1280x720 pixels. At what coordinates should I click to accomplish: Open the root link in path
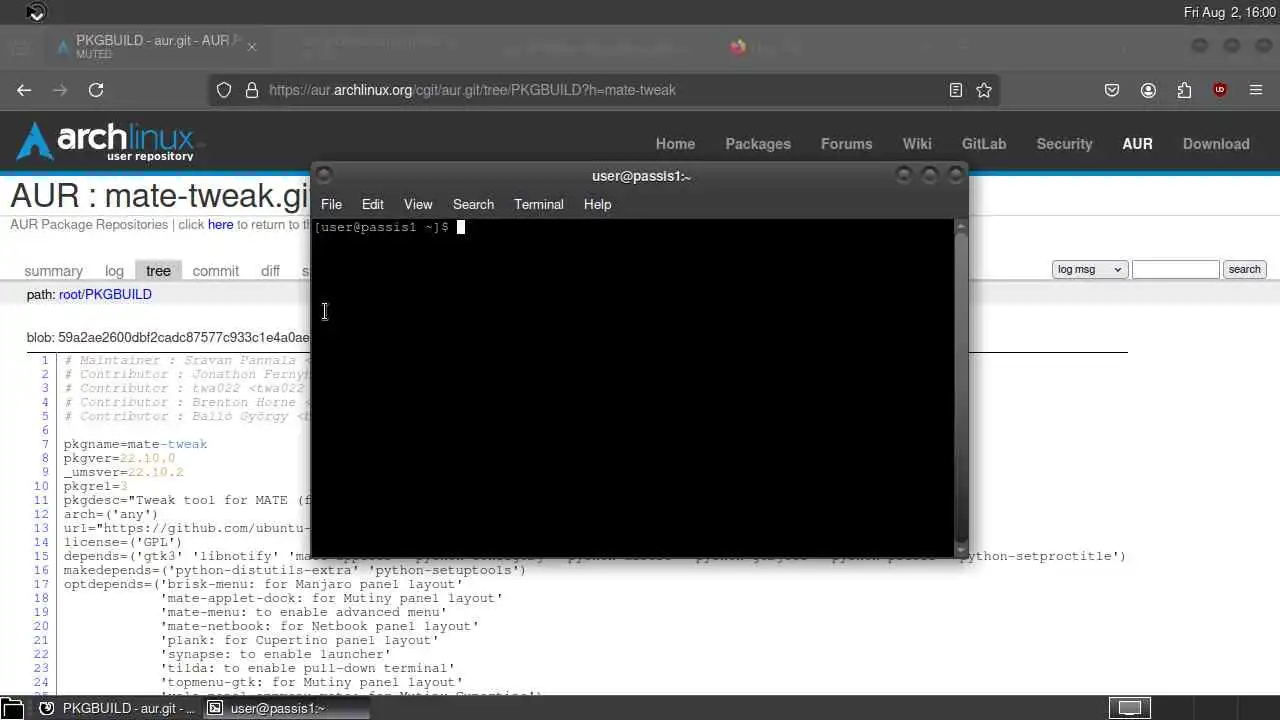pos(70,295)
